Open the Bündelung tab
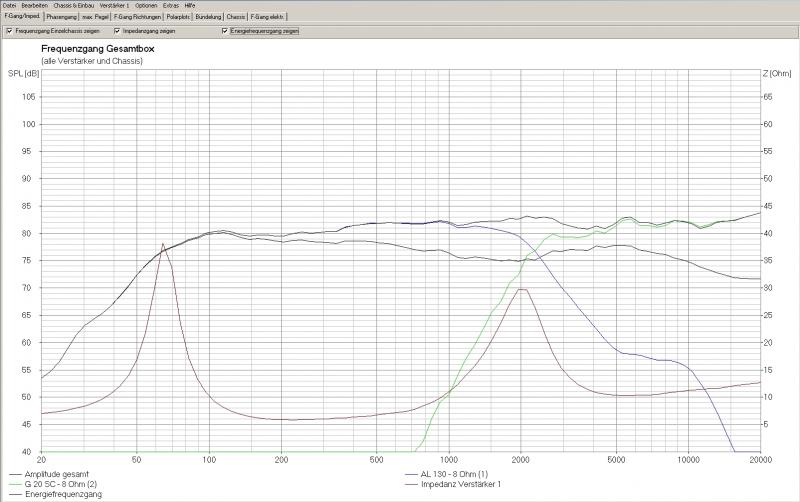Image resolution: width=800 pixels, height=502 pixels. pyautogui.click(x=209, y=17)
